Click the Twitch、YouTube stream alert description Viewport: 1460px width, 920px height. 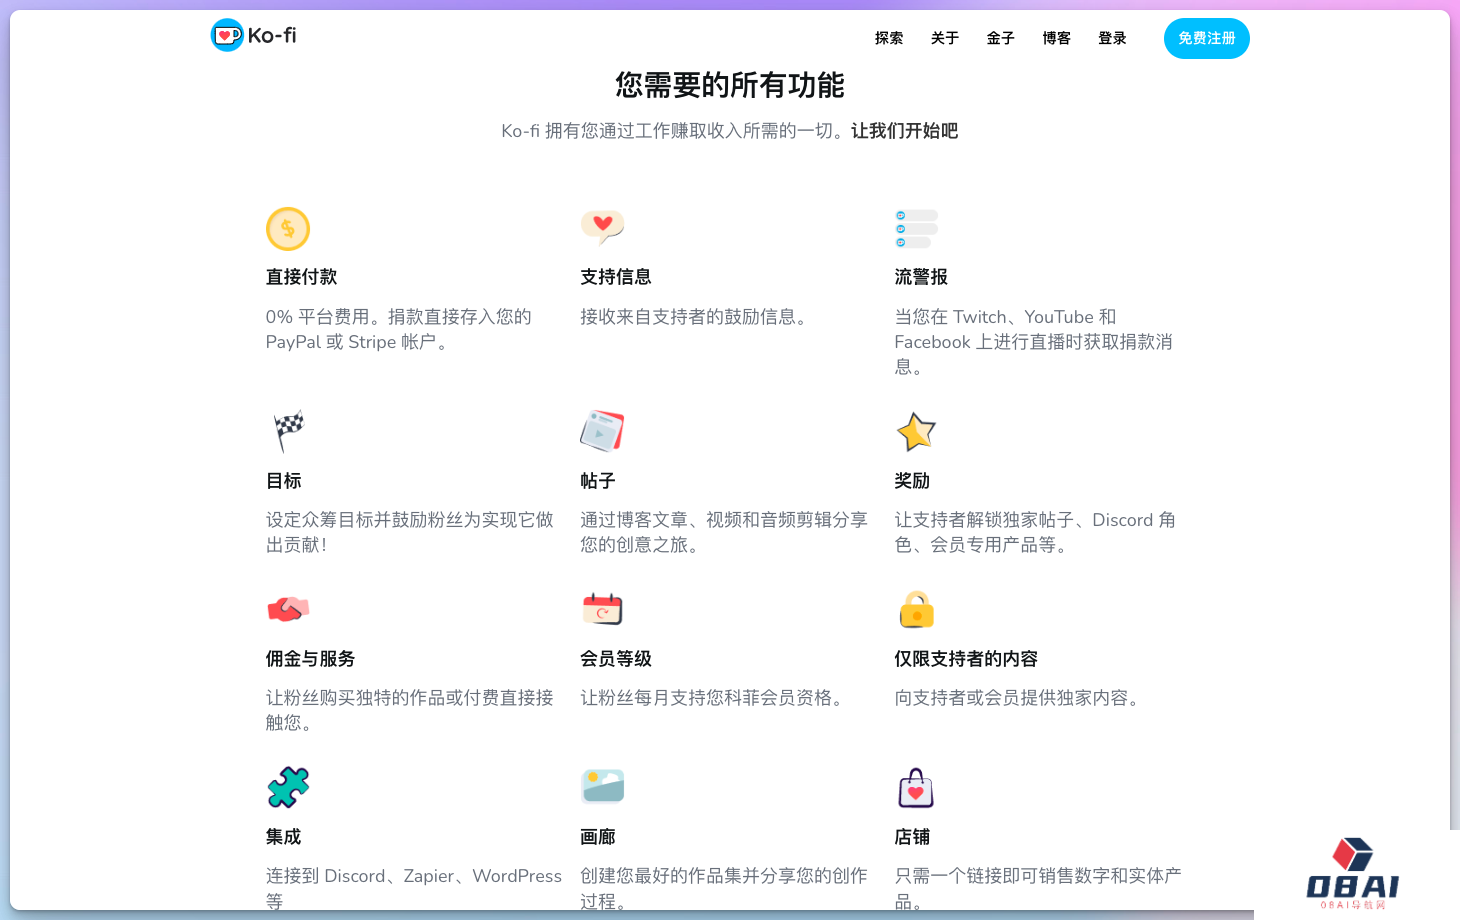point(1034,342)
